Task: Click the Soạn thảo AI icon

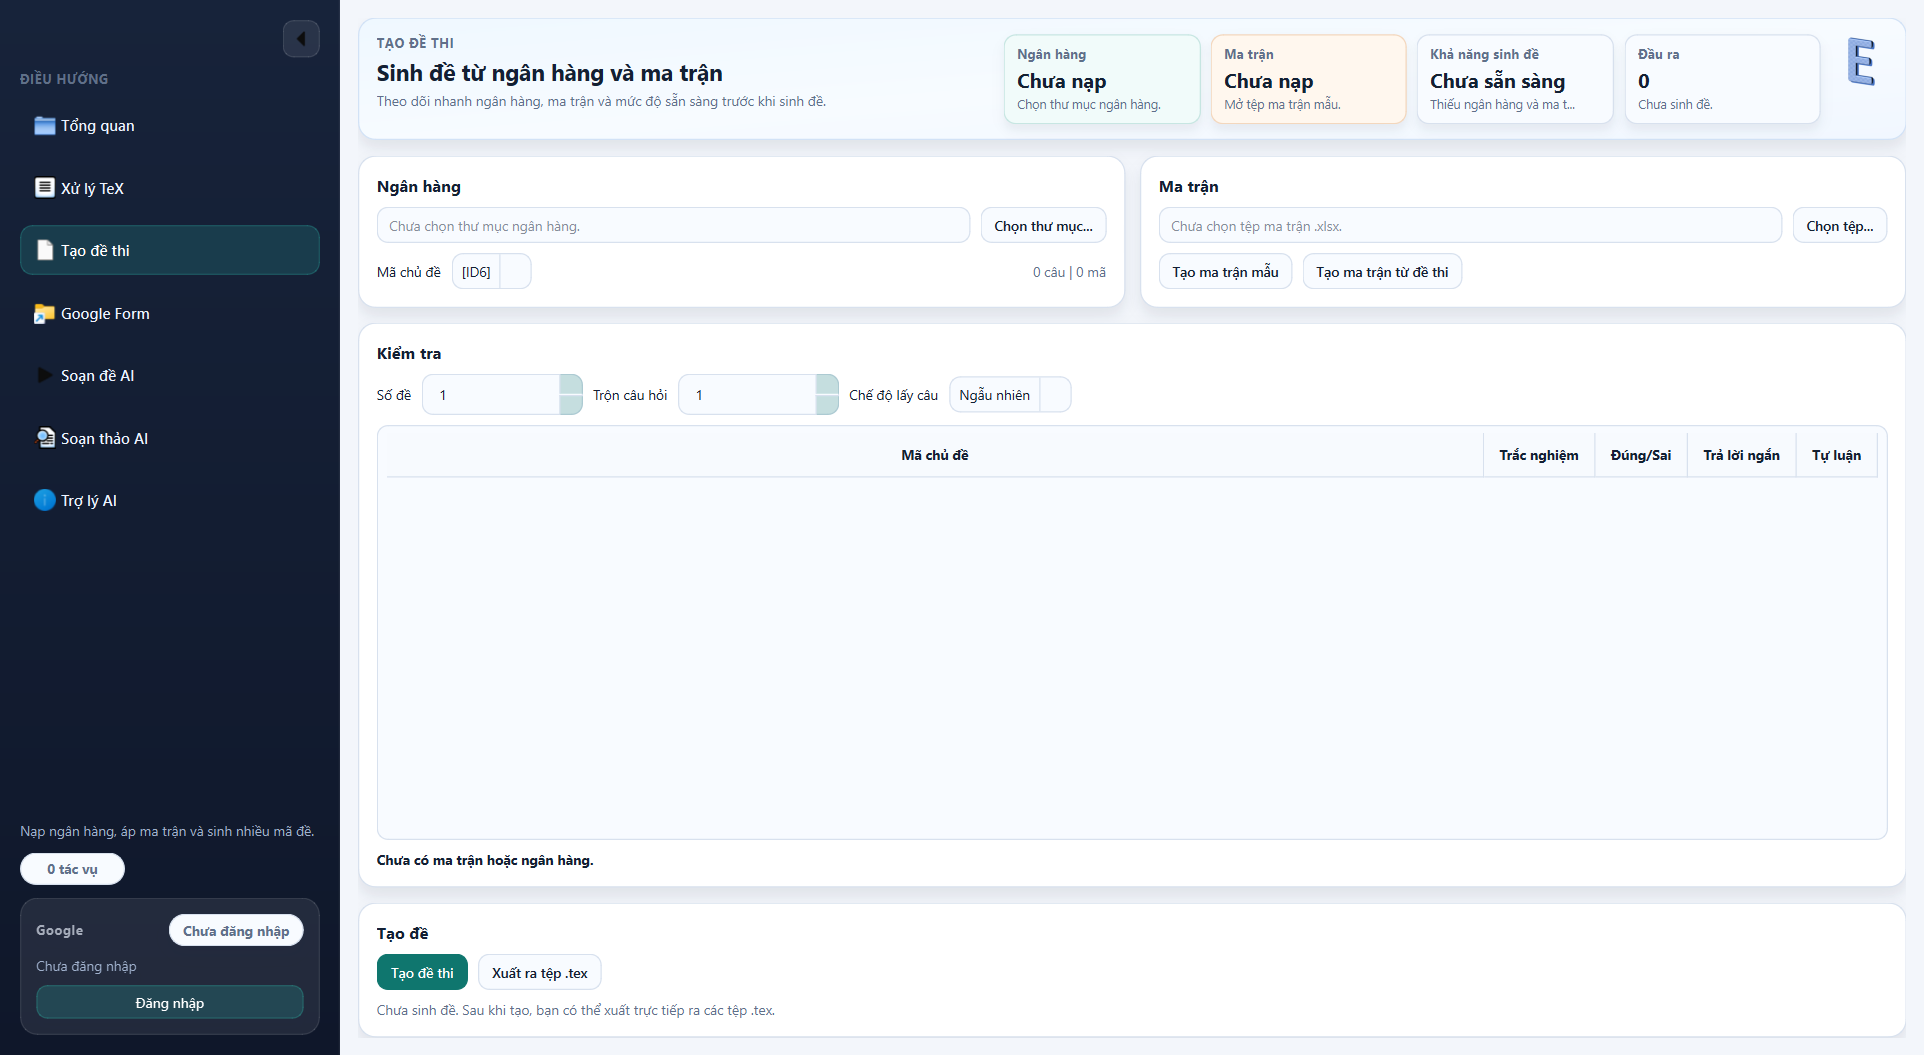Action: (x=44, y=438)
